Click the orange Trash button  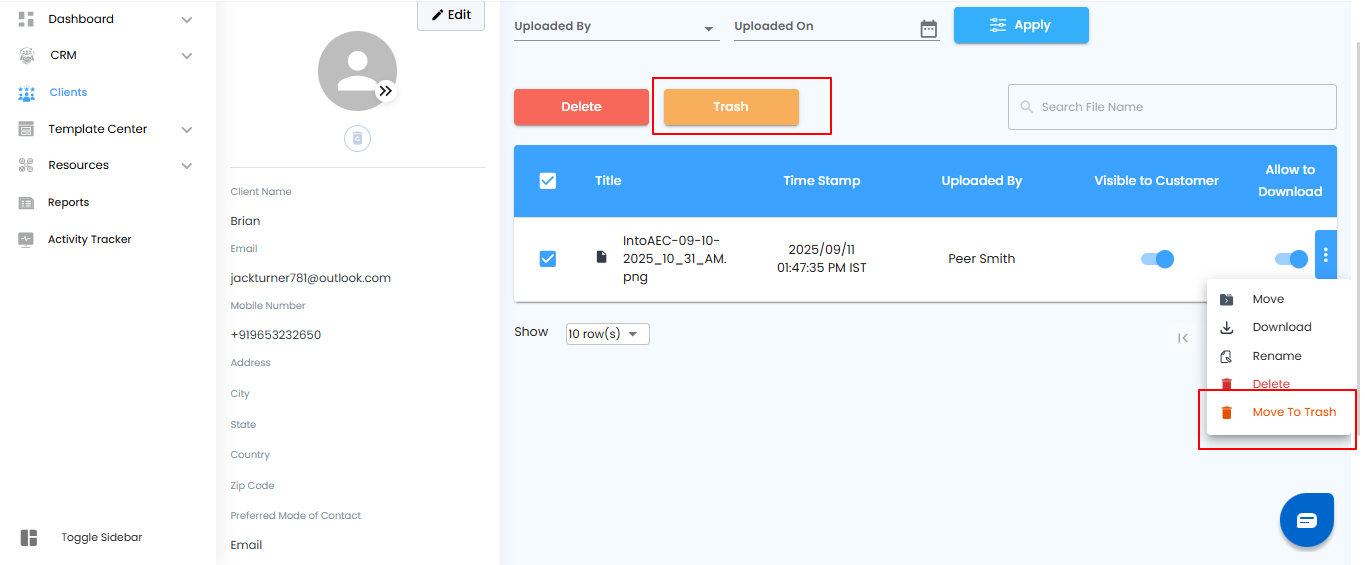point(731,107)
